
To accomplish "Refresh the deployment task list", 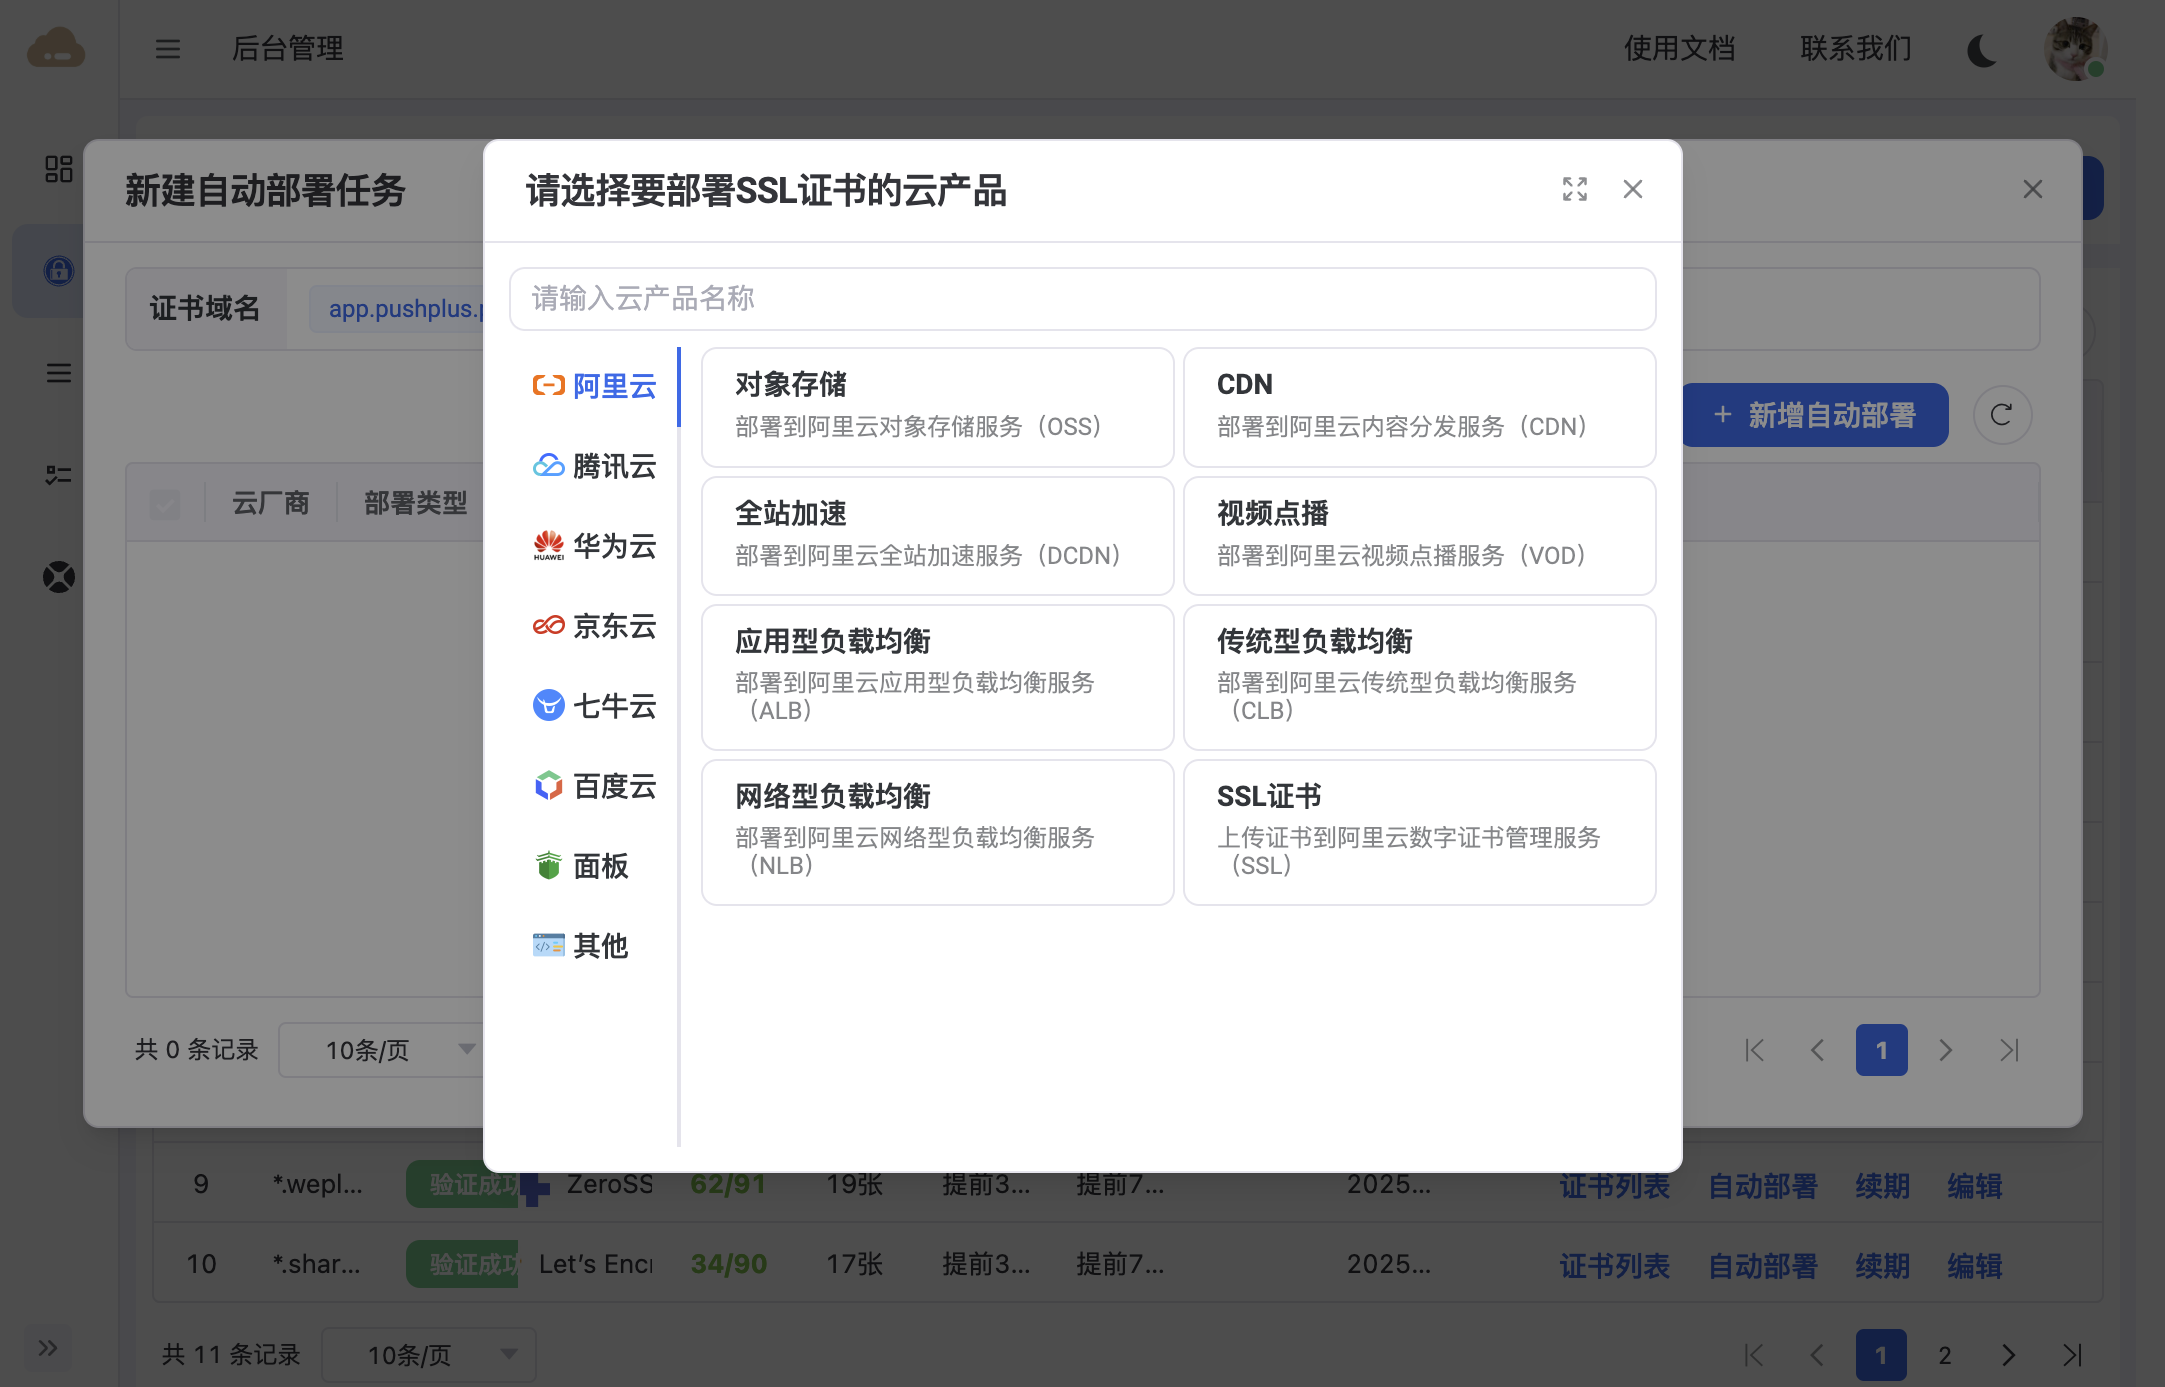I will coord(2002,415).
